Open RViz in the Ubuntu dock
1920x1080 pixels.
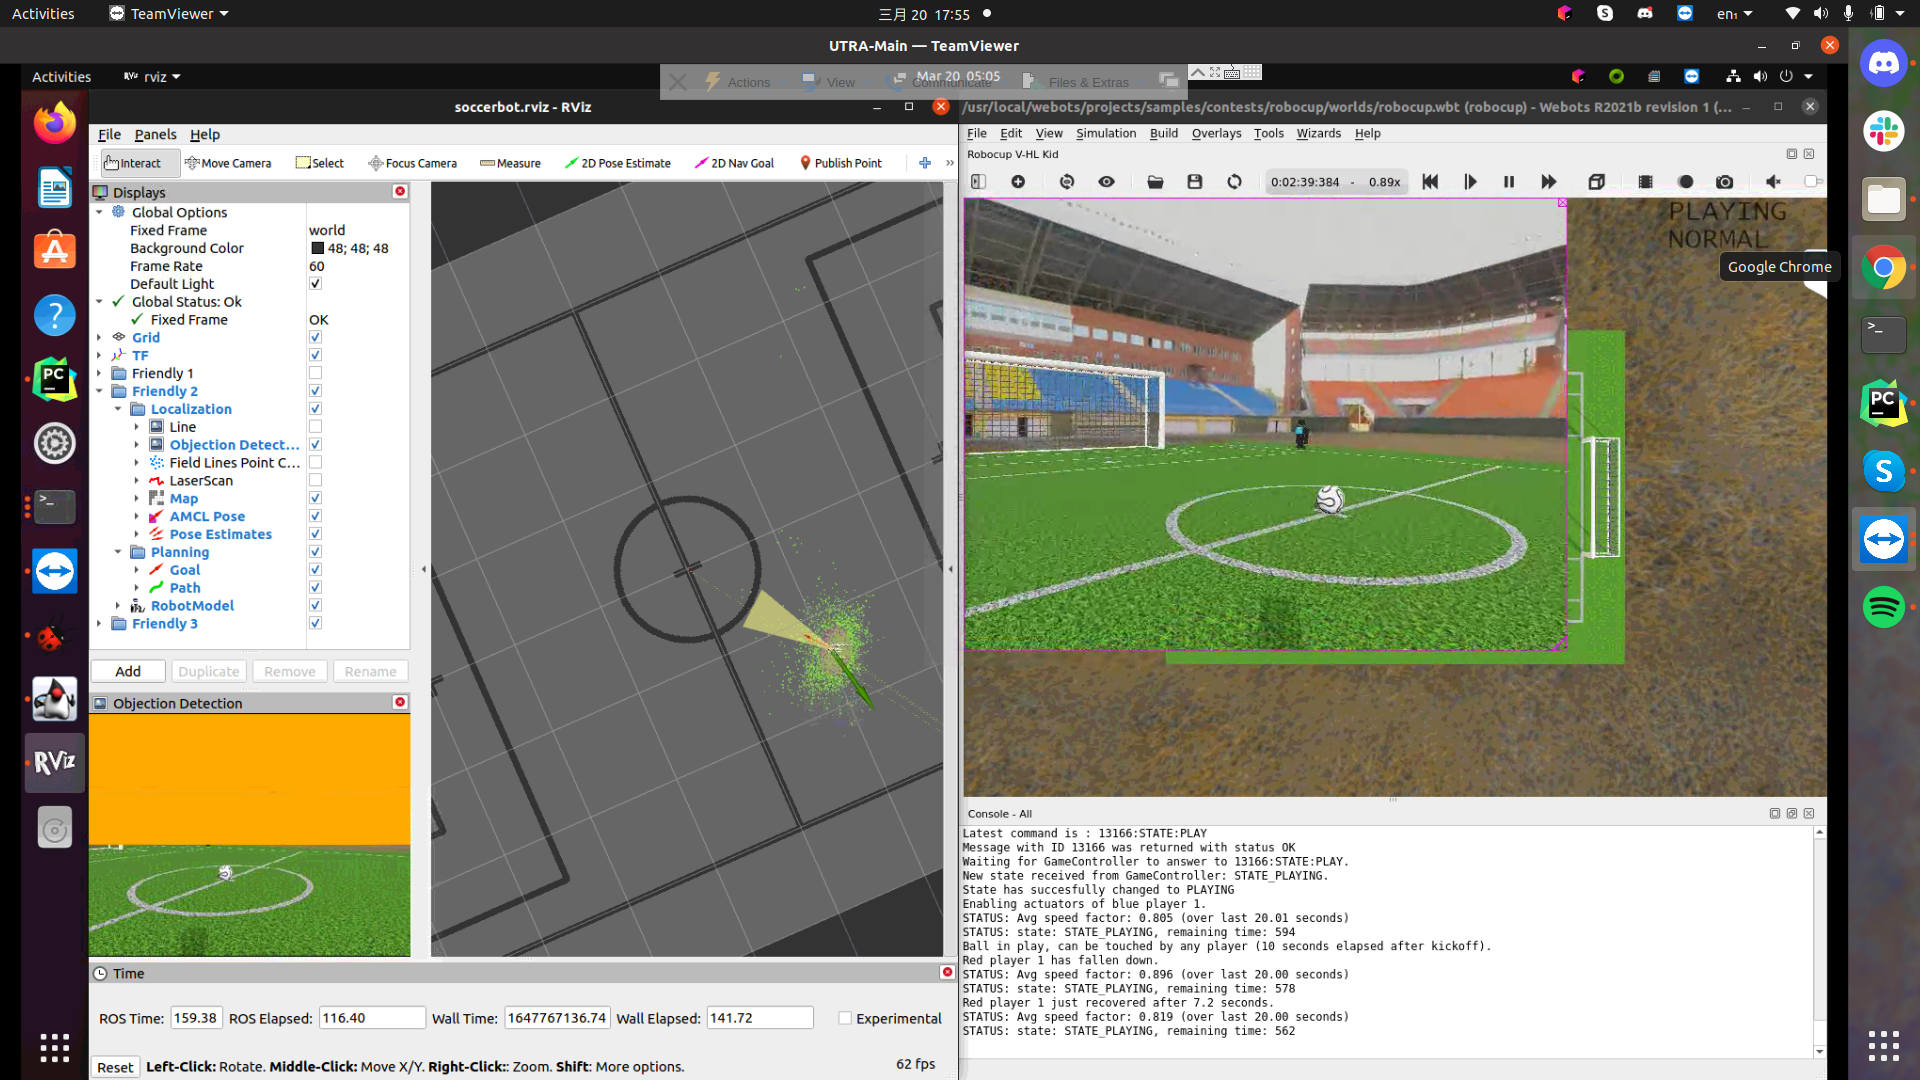click(x=54, y=762)
